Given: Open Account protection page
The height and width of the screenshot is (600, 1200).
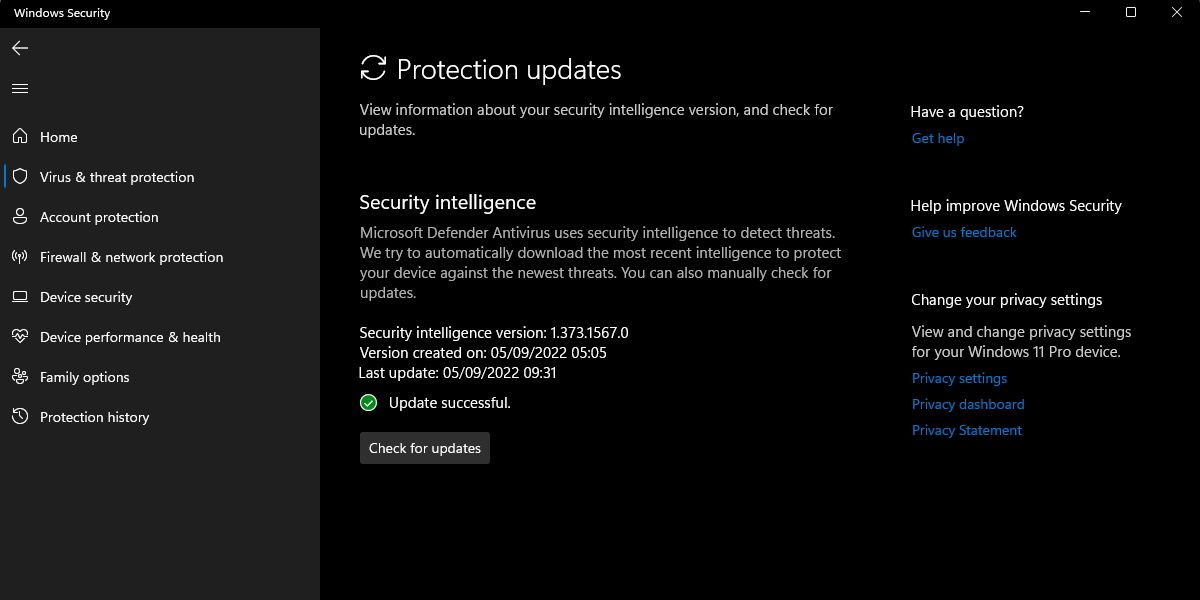Looking at the screenshot, I should (99, 217).
